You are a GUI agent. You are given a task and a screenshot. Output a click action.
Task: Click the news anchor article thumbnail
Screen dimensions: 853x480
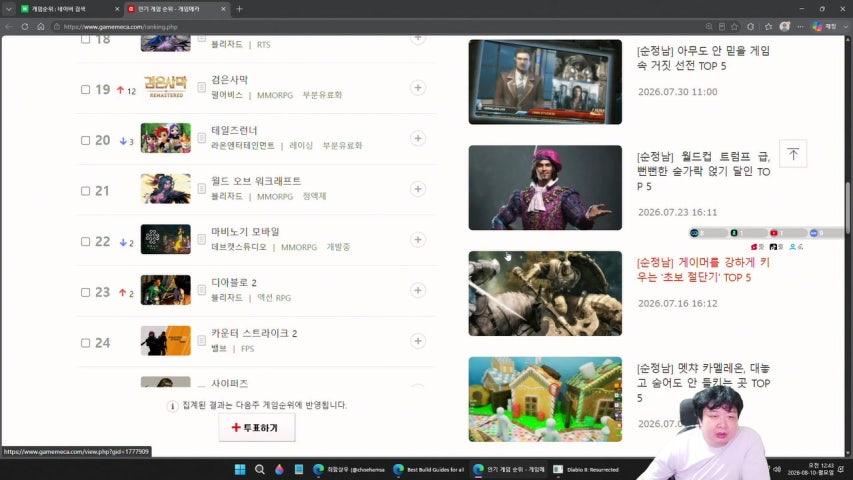pos(545,82)
